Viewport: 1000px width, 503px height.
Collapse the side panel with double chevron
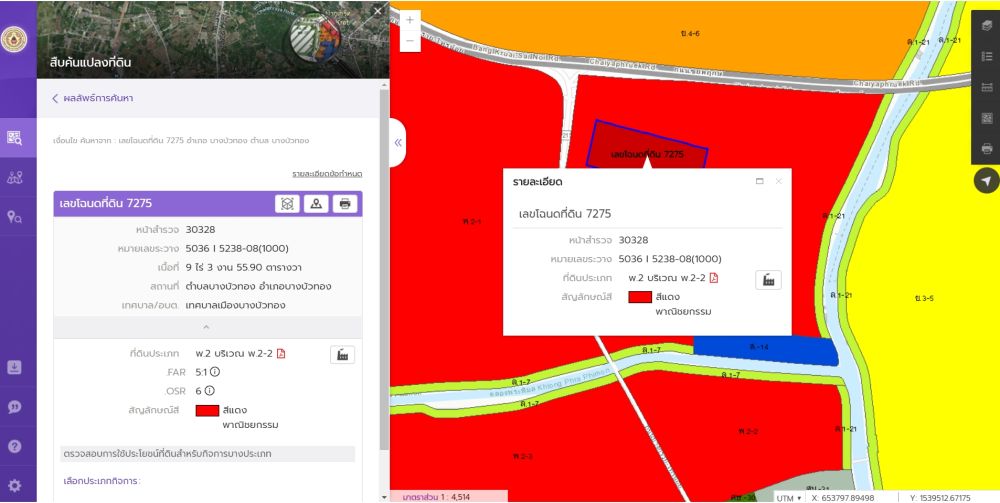click(398, 143)
